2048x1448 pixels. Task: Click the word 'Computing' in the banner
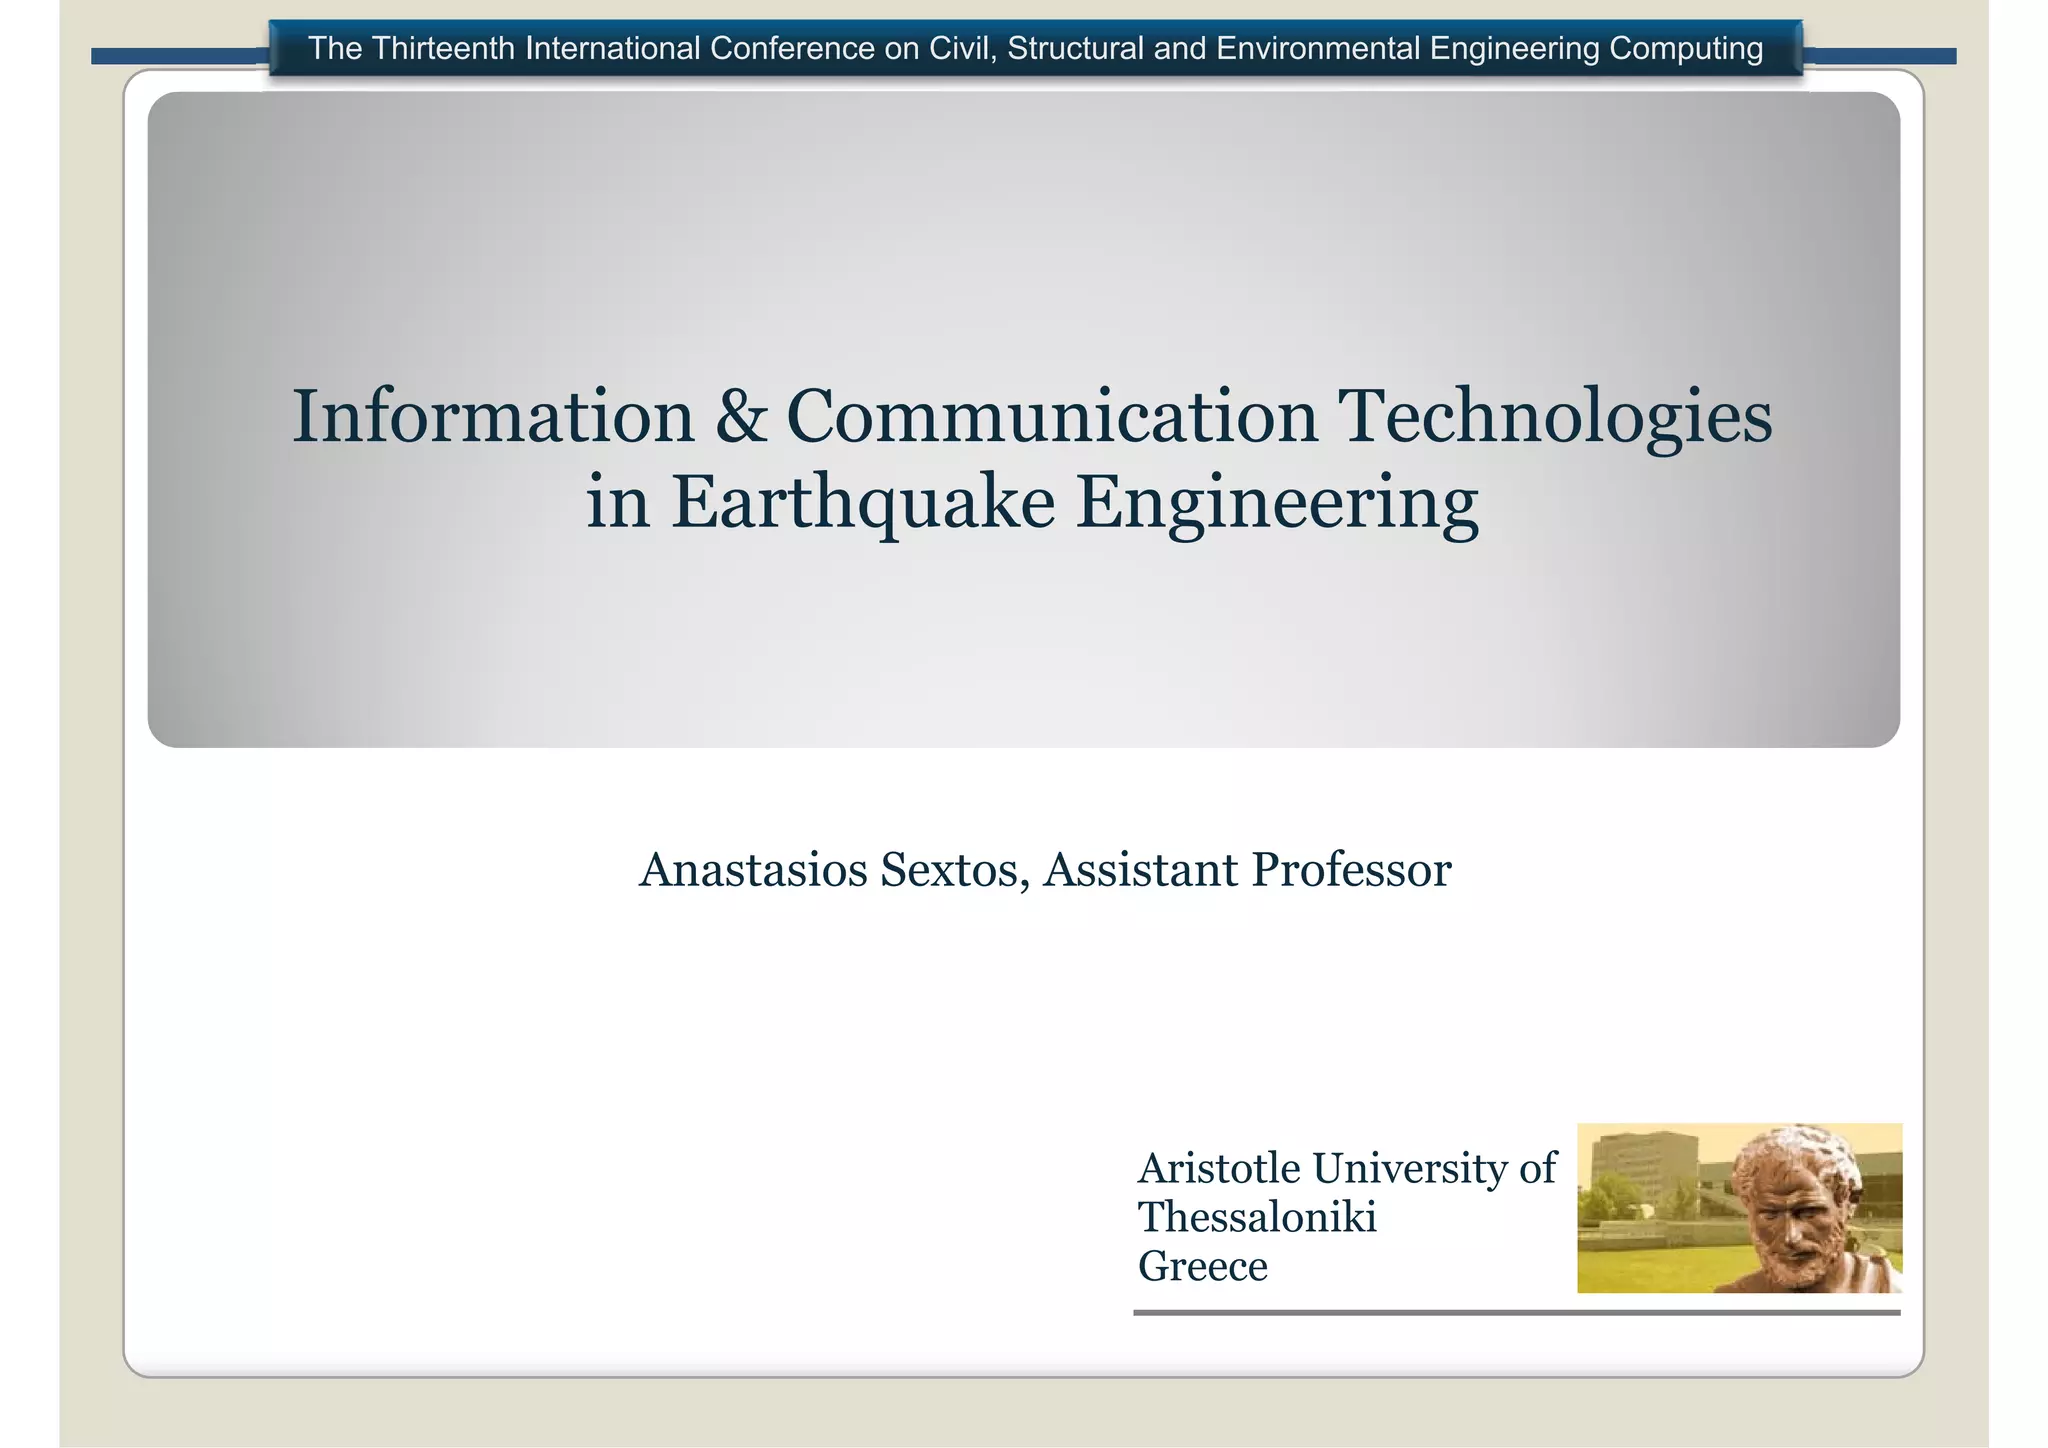point(1685,48)
